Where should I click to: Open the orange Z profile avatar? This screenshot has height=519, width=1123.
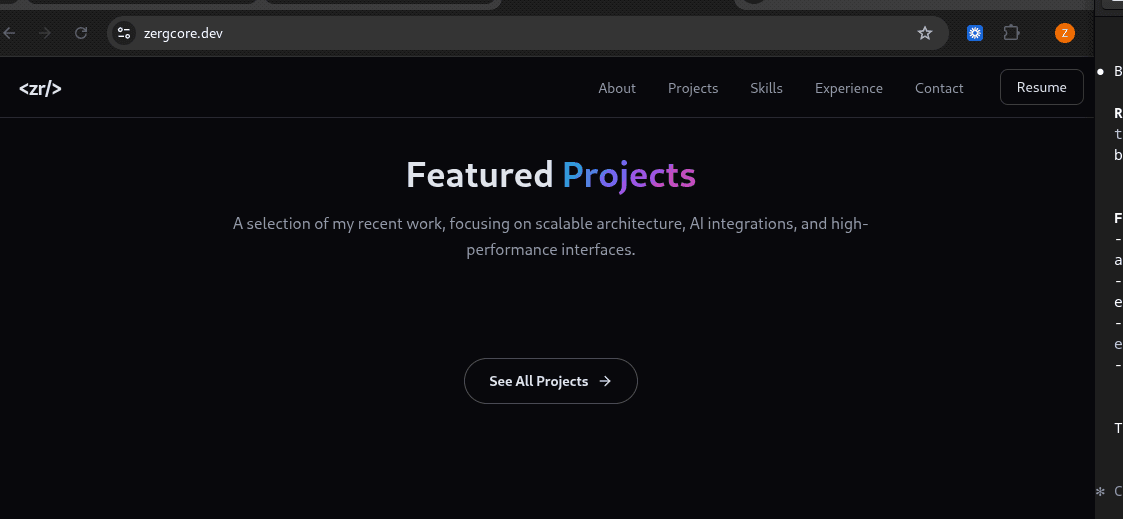(x=1065, y=33)
